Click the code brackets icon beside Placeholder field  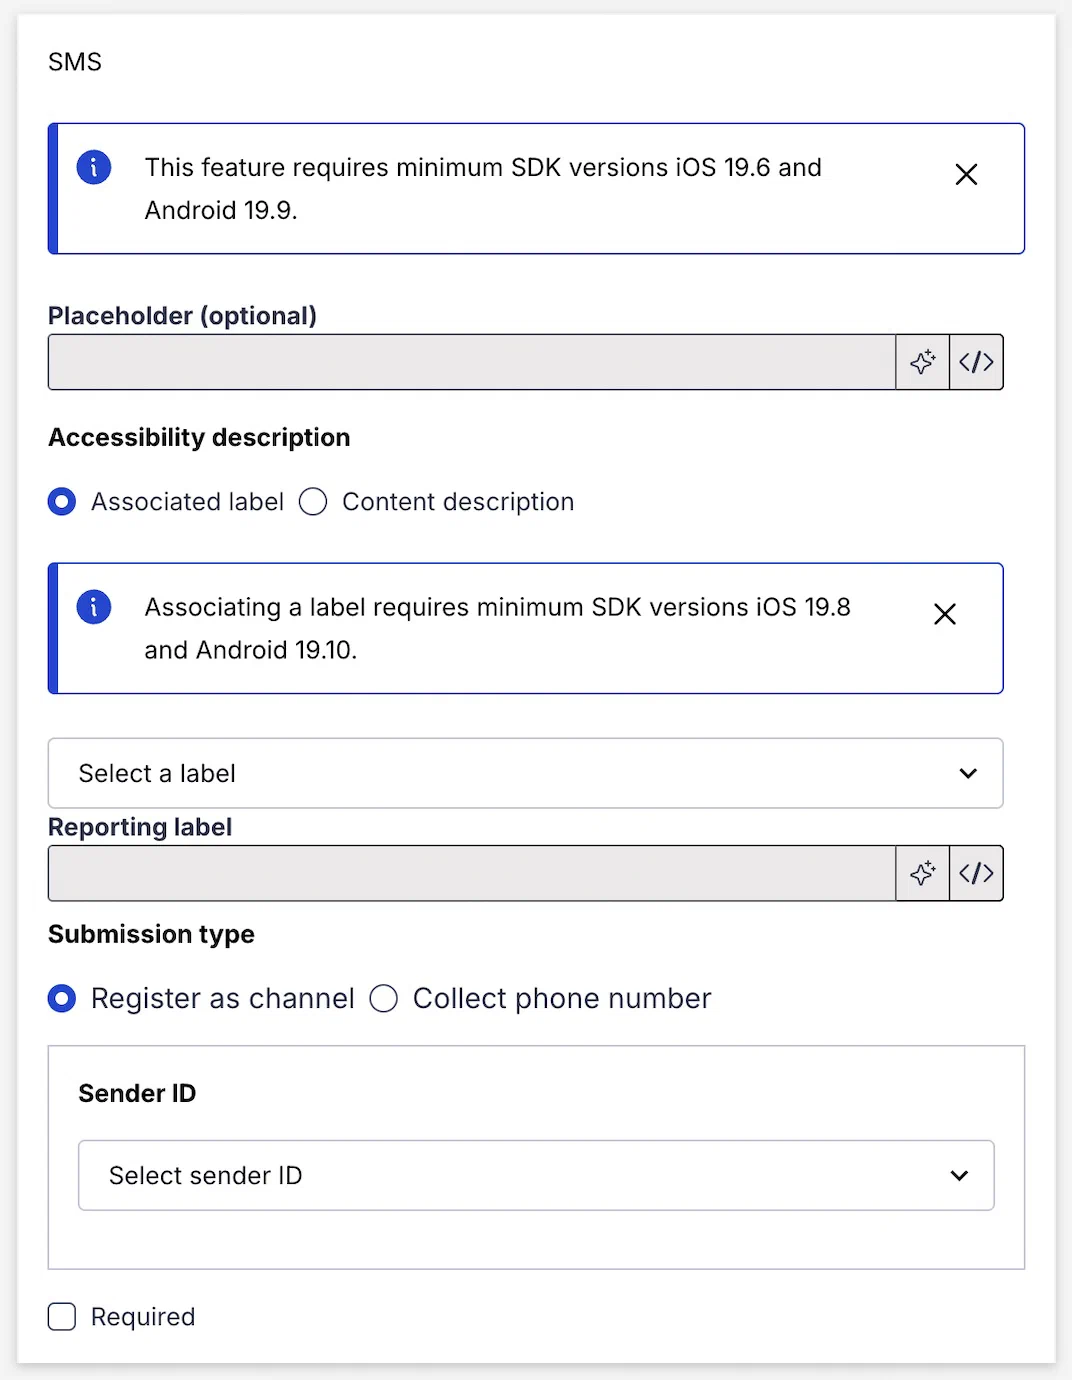(x=976, y=362)
